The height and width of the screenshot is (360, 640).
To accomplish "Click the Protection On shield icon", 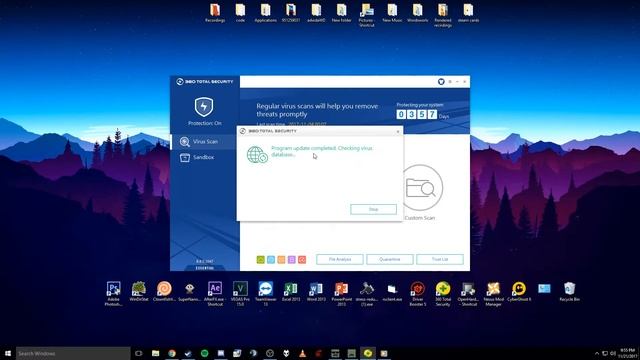I will click(x=204, y=107).
